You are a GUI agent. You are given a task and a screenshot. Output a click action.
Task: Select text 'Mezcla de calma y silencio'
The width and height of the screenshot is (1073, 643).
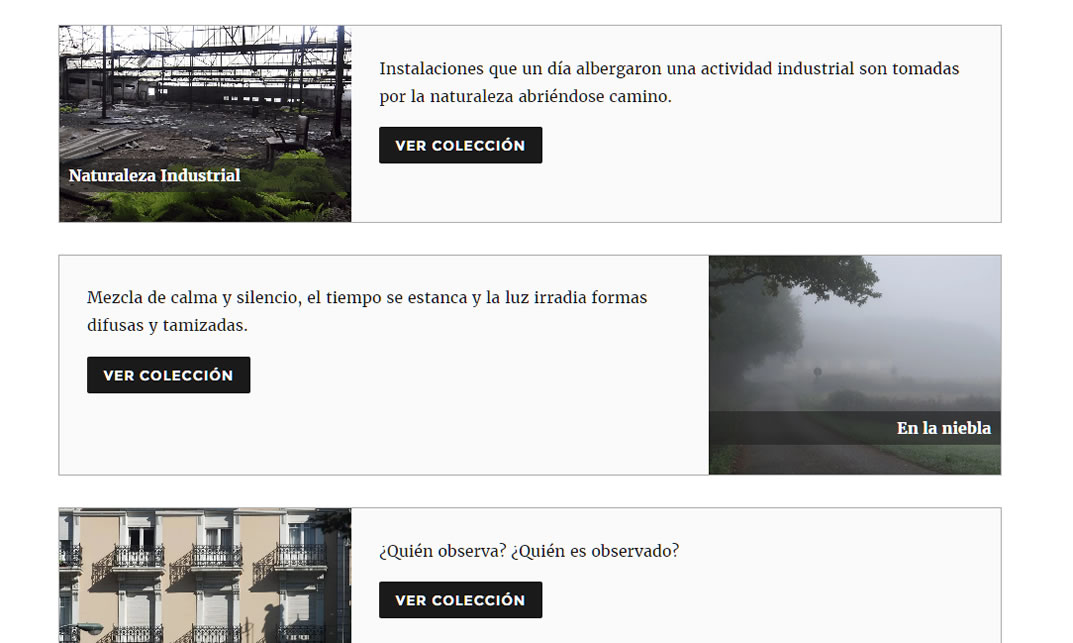pos(194,298)
